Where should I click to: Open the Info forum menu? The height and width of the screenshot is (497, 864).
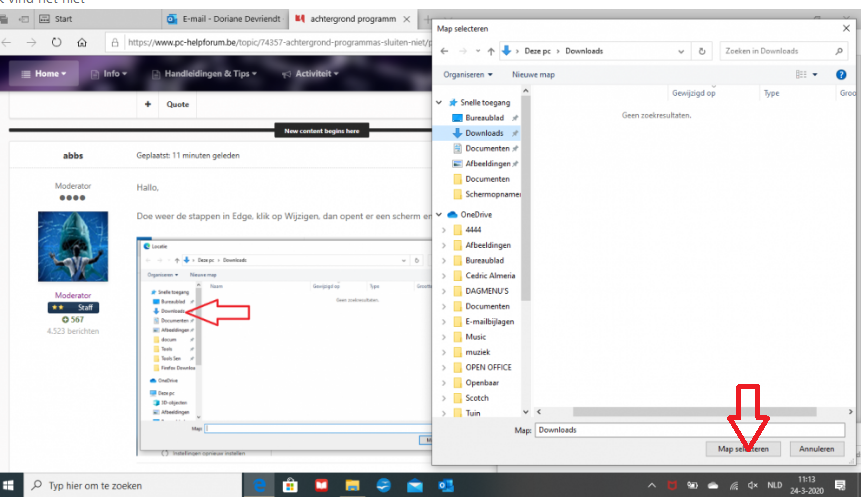point(109,73)
